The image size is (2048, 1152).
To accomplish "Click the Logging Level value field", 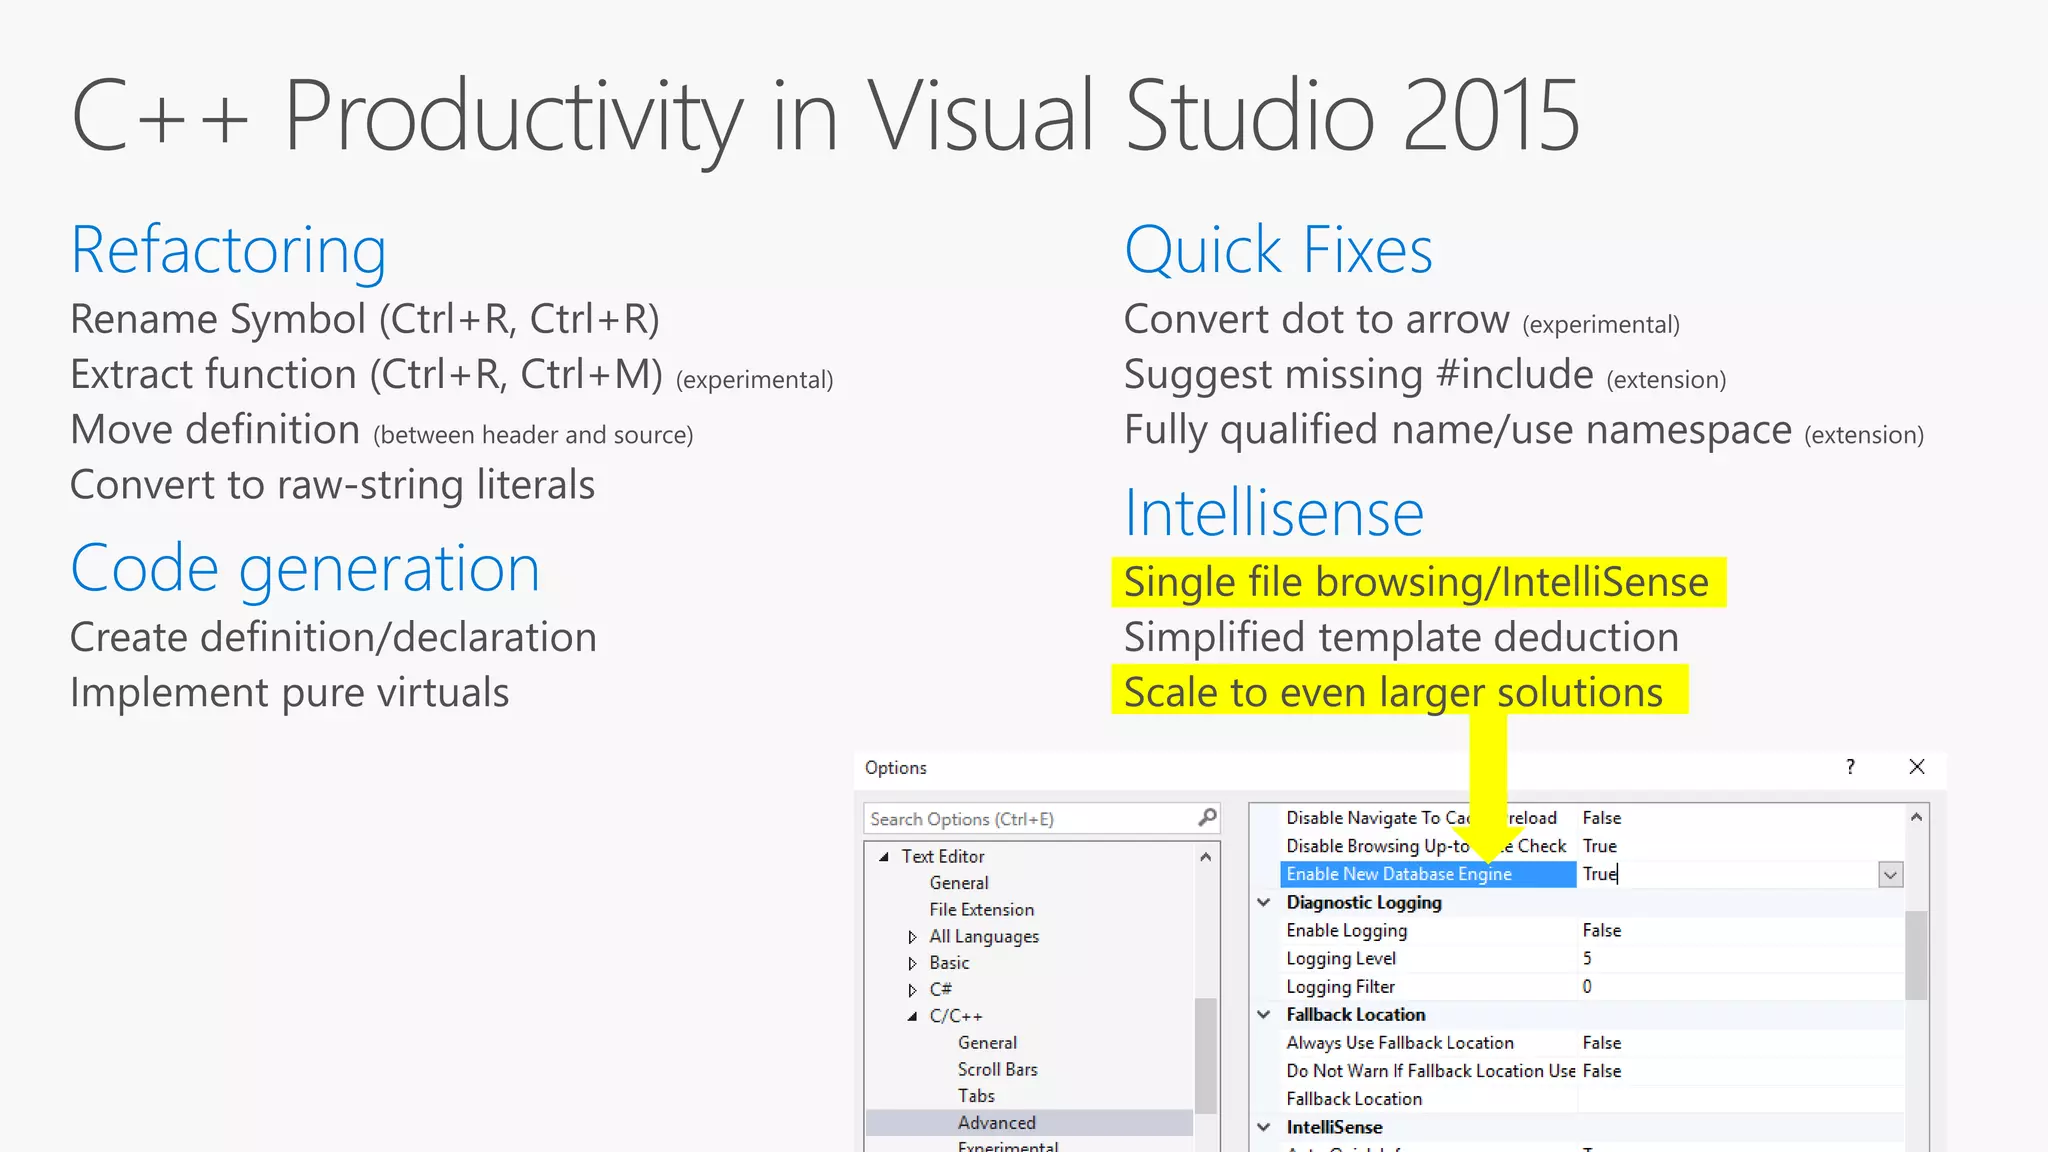I will pos(1740,959).
